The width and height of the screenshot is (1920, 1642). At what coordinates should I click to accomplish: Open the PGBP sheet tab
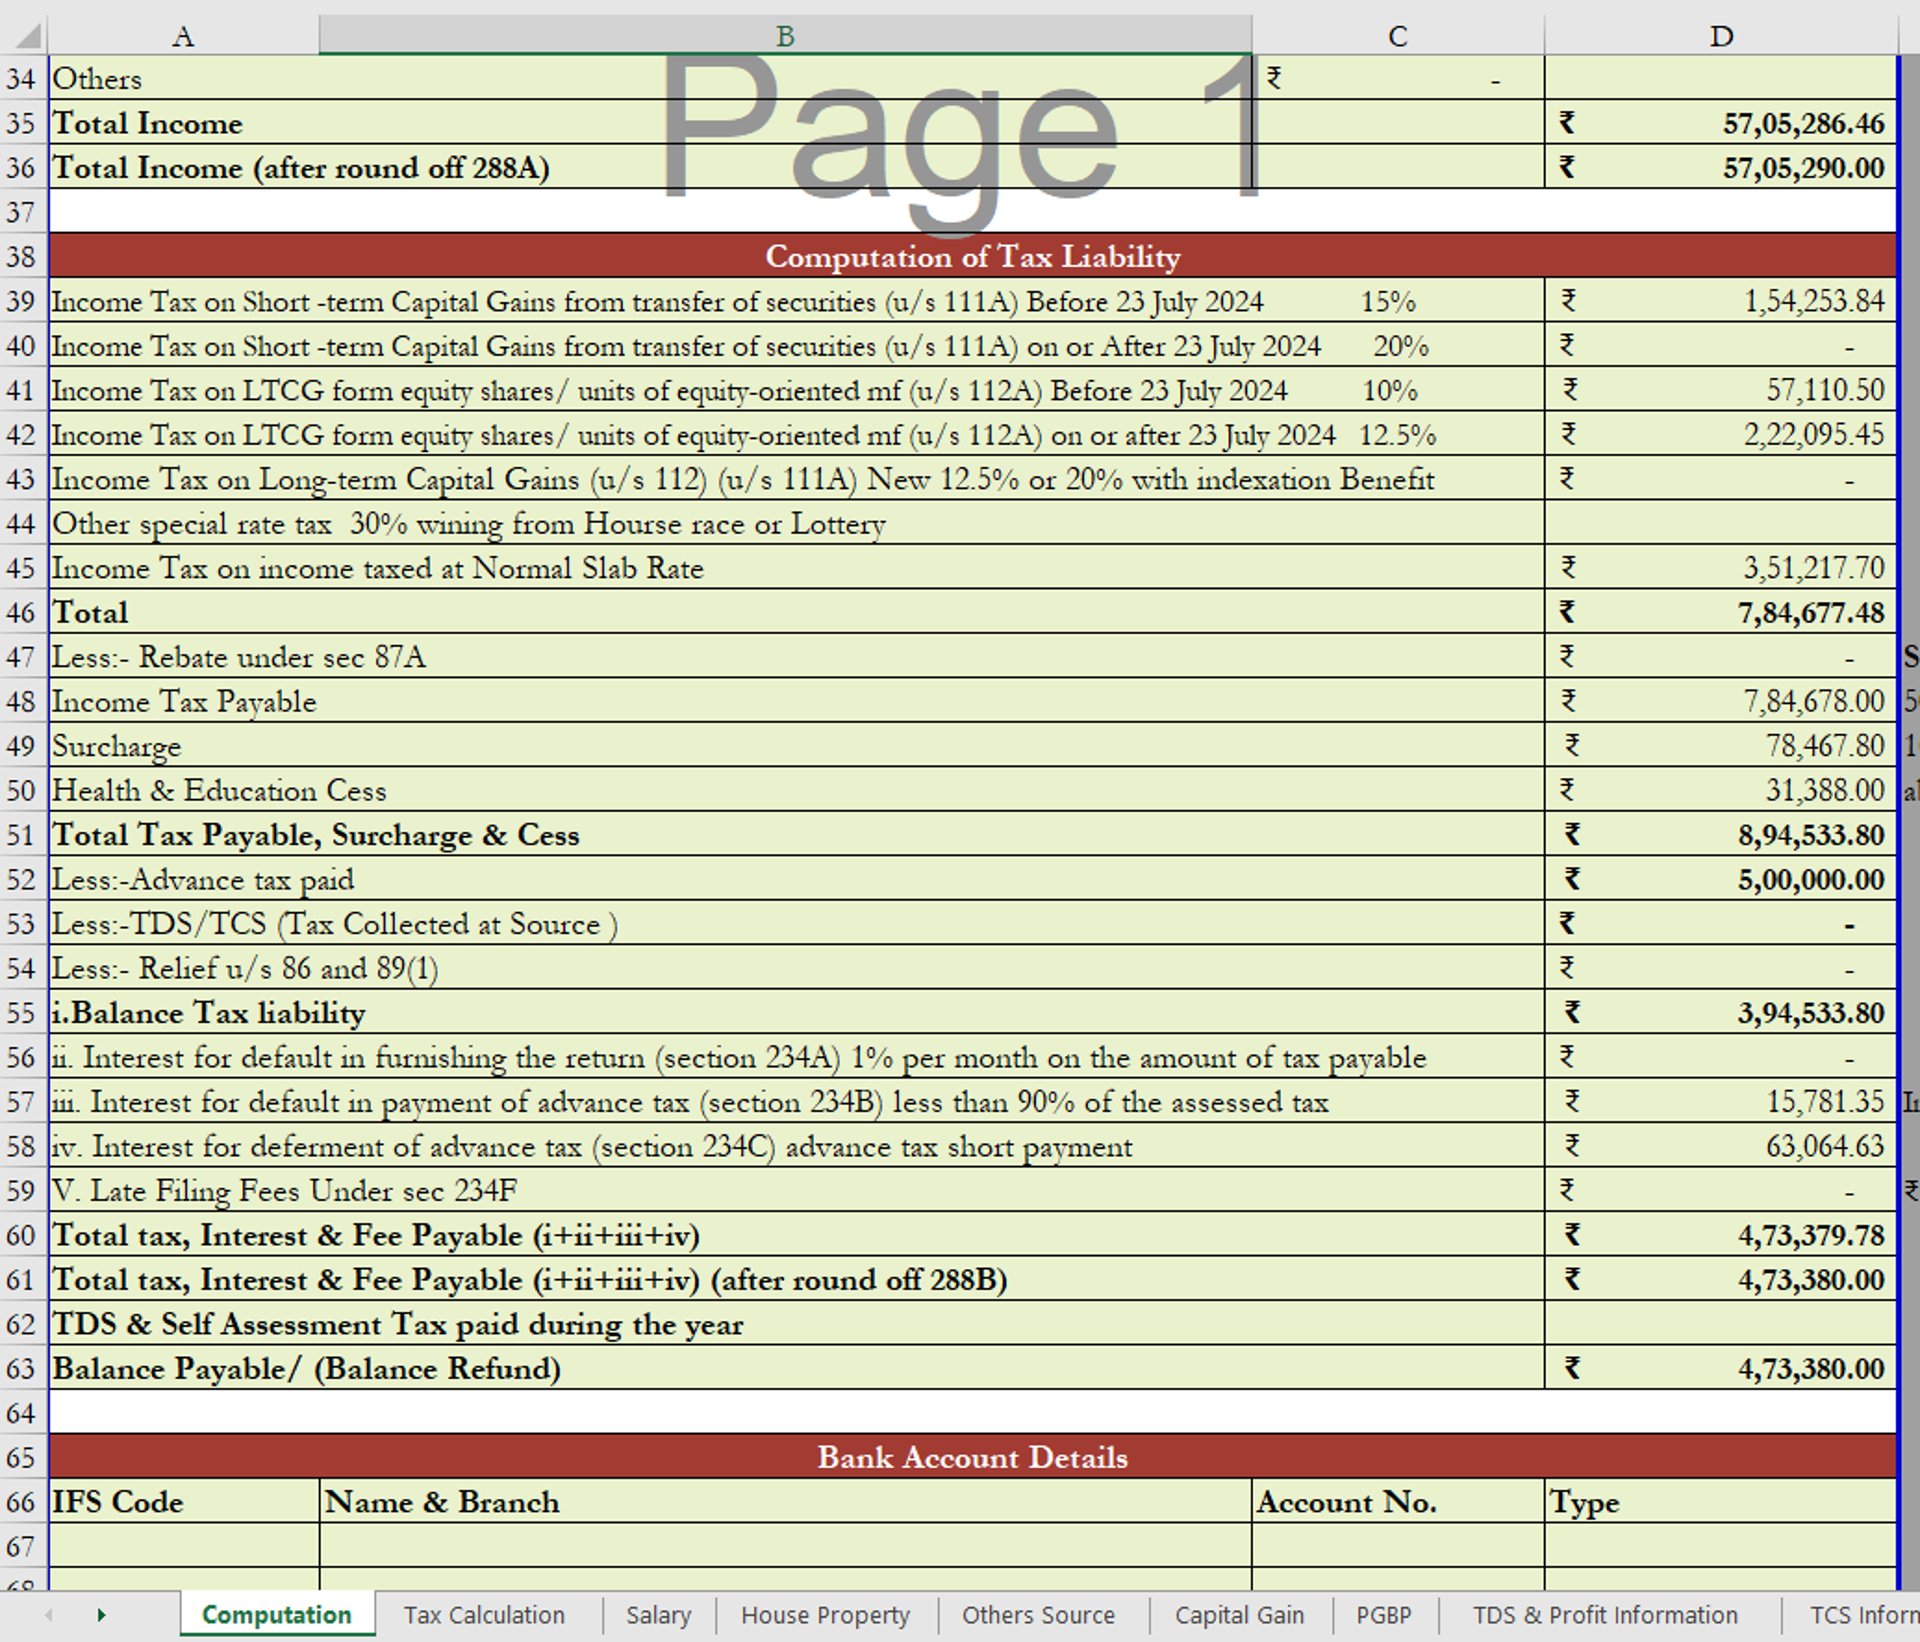(x=1383, y=1615)
